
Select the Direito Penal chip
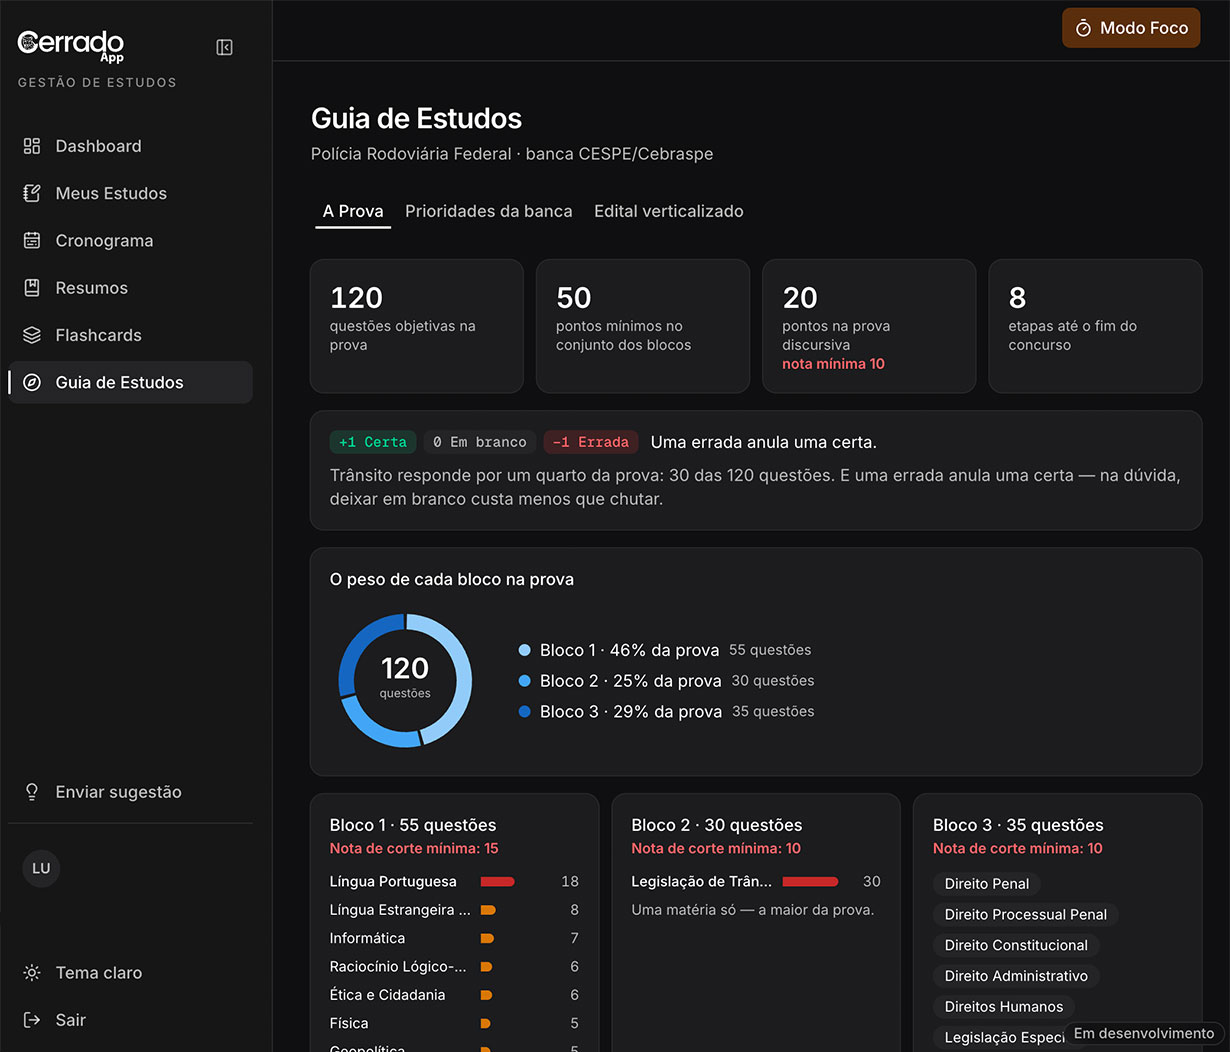tap(987, 884)
